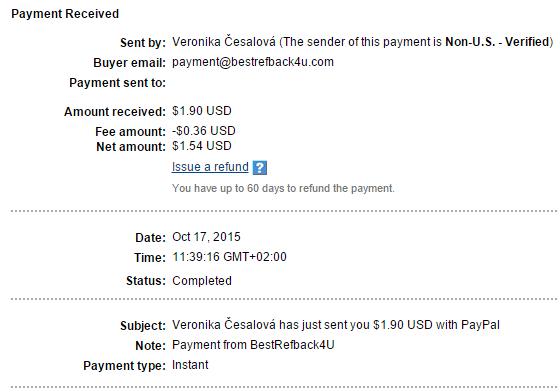Screen dimensions: 559x388
Task: Select the sender name Veronika Česalová
Action: click(x=224, y=42)
